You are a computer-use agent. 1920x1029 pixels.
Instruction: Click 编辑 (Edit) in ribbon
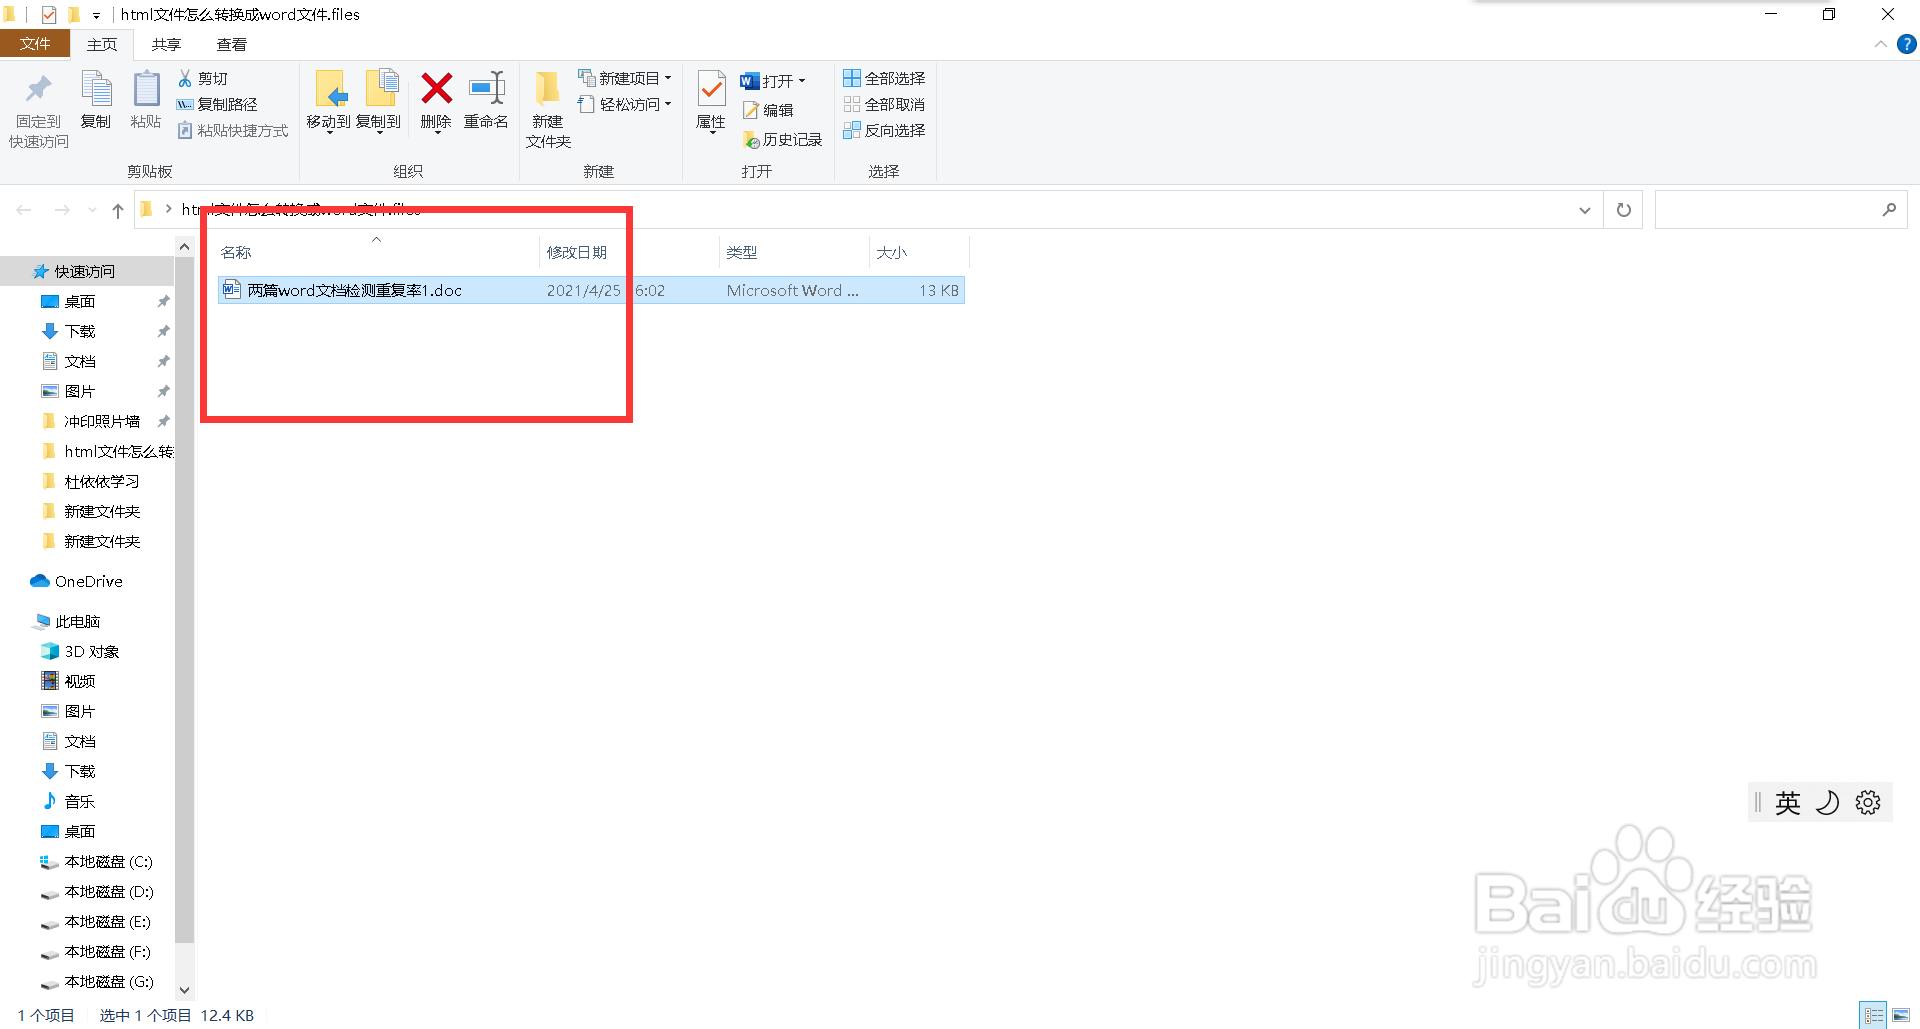(x=768, y=110)
